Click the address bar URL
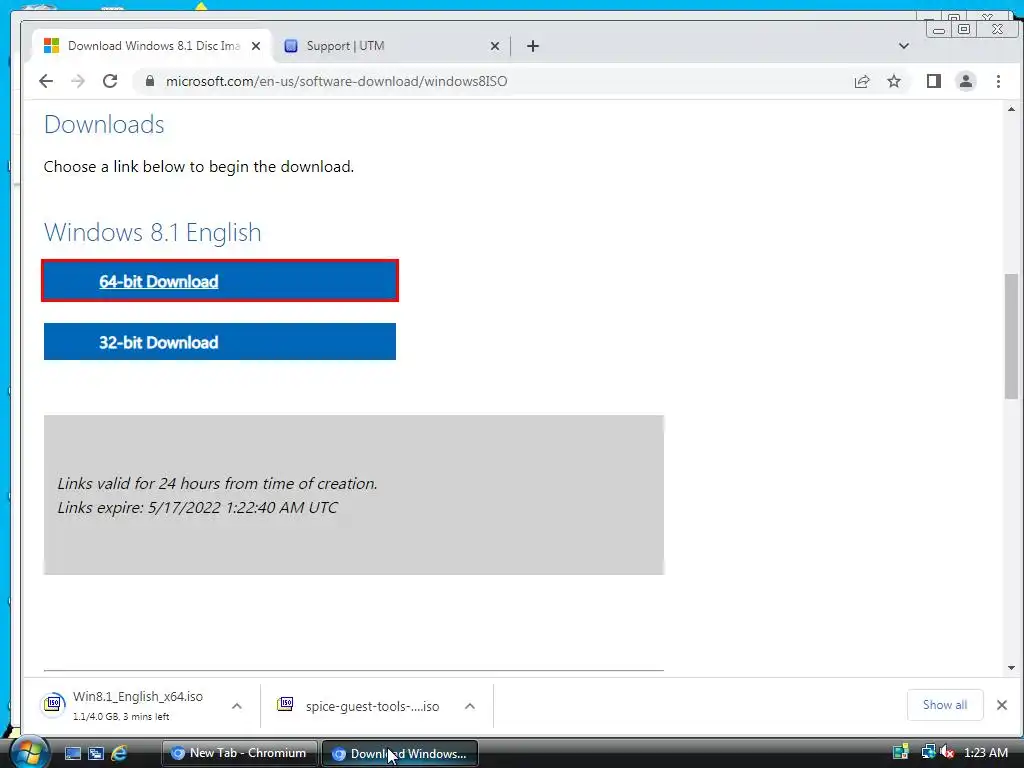1024x768 pixels. [x=336, y=81]
